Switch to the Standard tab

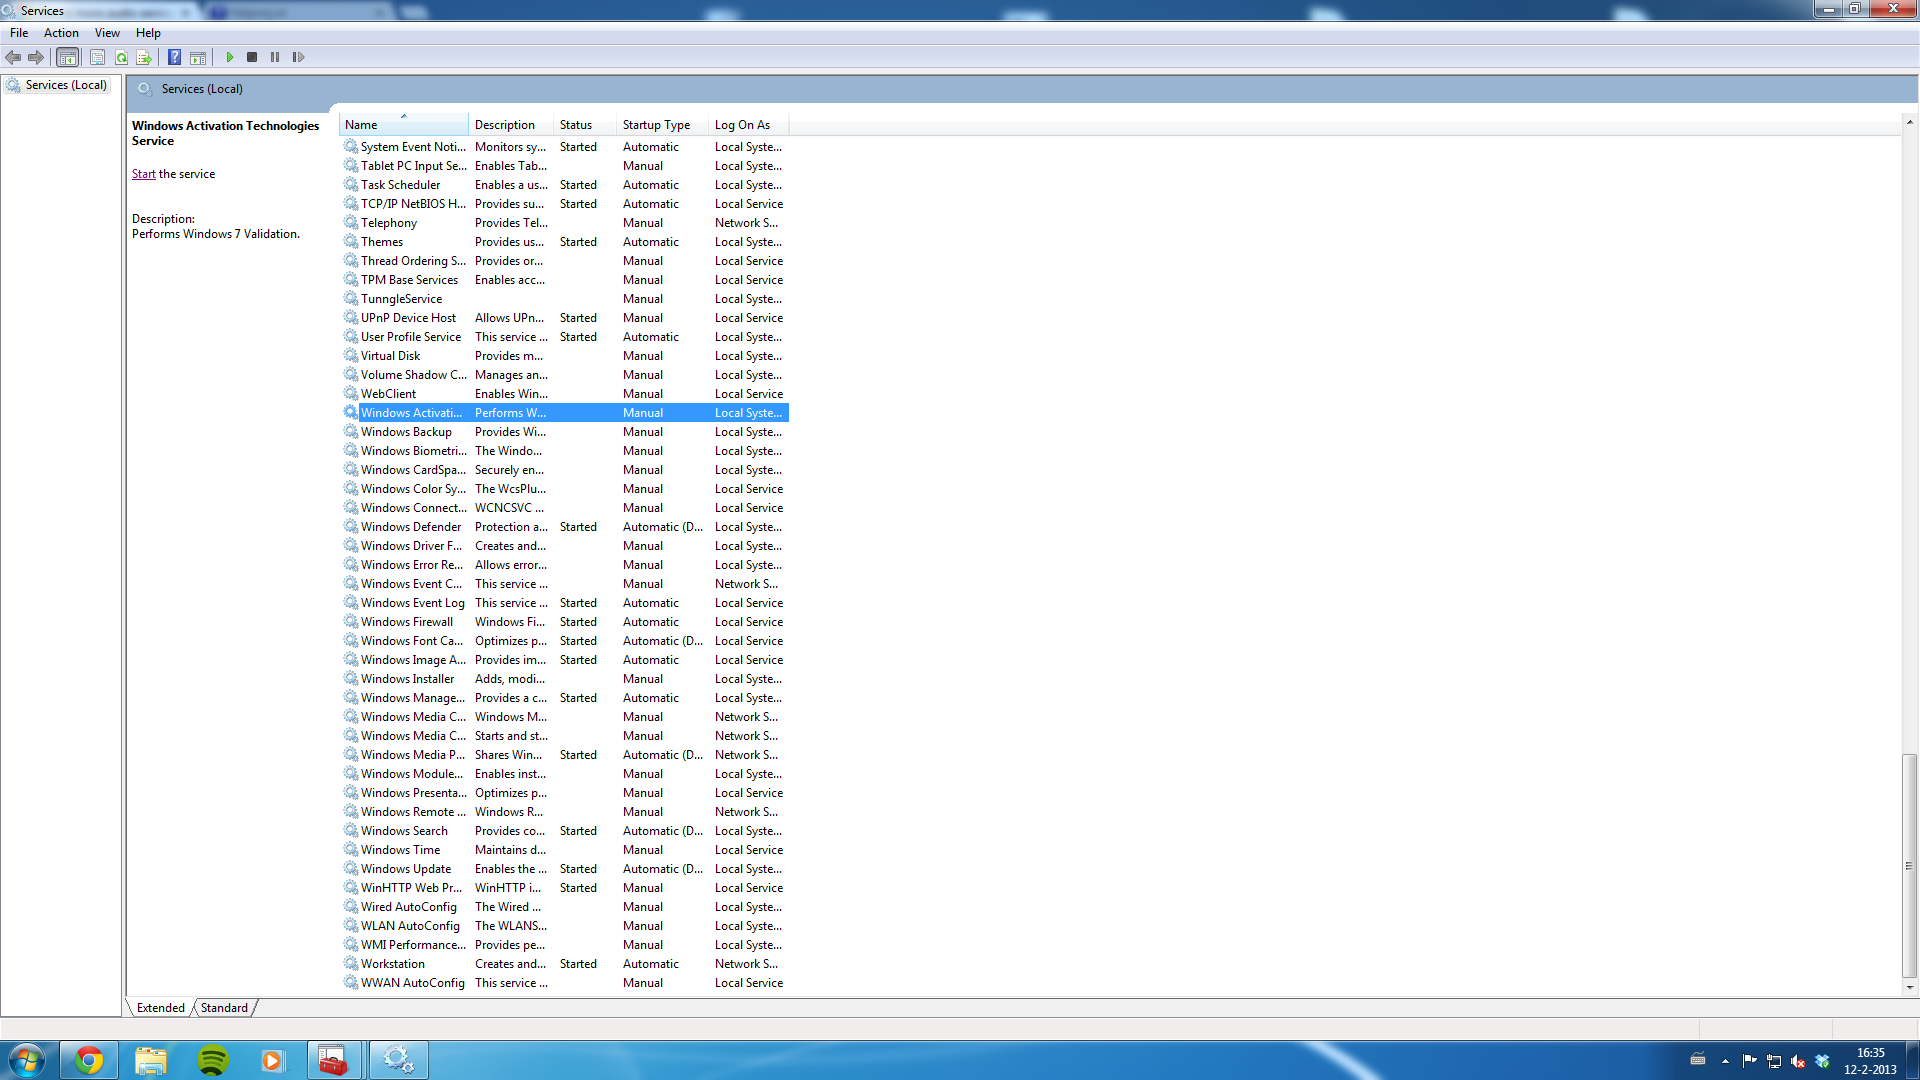click(224, 1008)
